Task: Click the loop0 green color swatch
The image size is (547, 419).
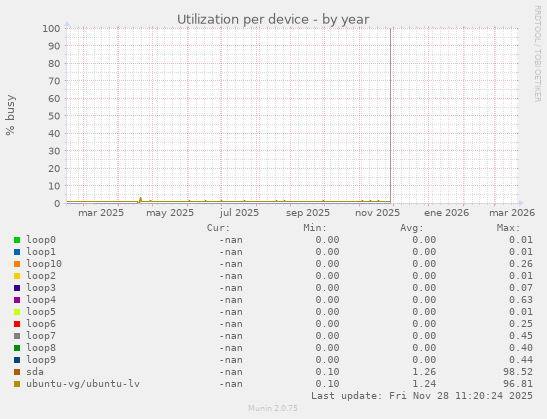Action: (x=17, y=240)
